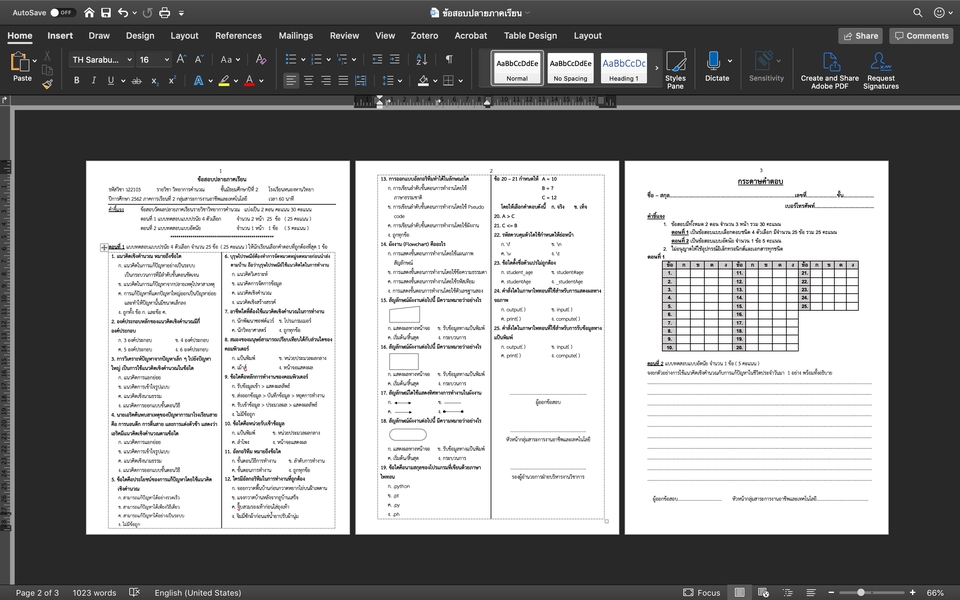Toggle Strikethrough formatting

click(137, 80)
